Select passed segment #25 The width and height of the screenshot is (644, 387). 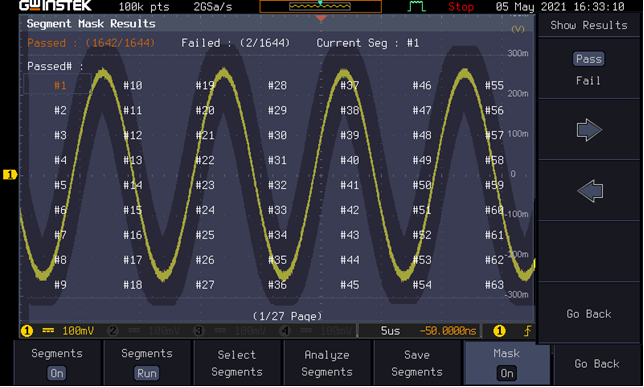tap(205, 235)
